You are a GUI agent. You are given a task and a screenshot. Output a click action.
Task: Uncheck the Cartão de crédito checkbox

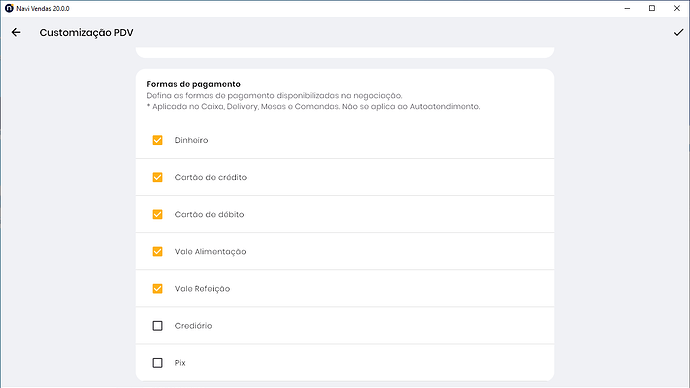(x=158, y=177)
